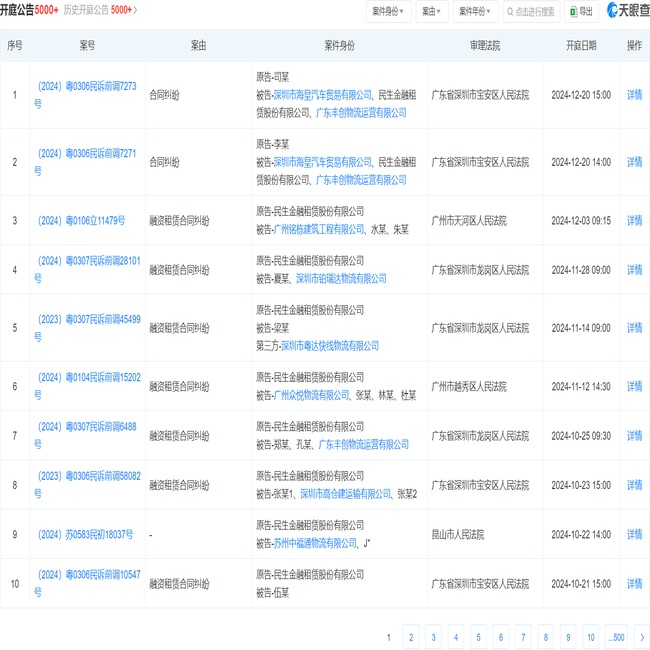Viewport: 650px width, 650px height.
Task: Click the search magnifier icon
Action: coord(510,12)
